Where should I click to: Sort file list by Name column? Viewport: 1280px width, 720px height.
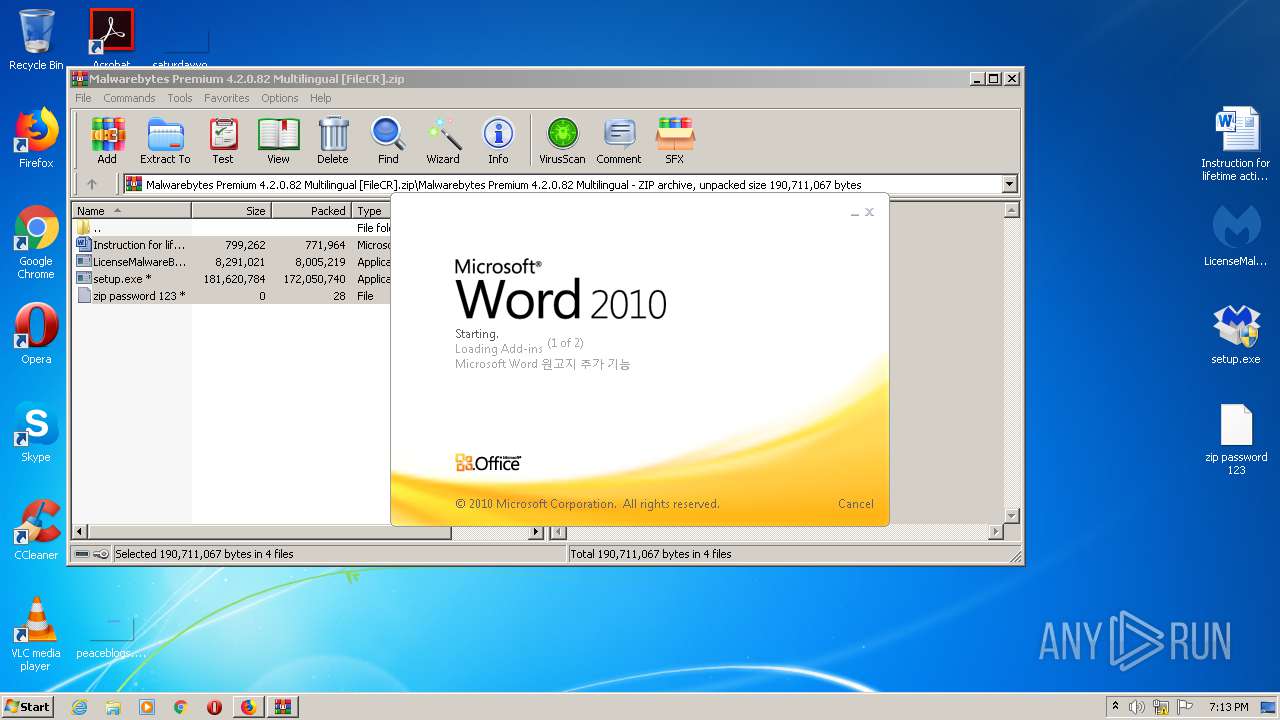pyautogui.click(x=131, y=211)
